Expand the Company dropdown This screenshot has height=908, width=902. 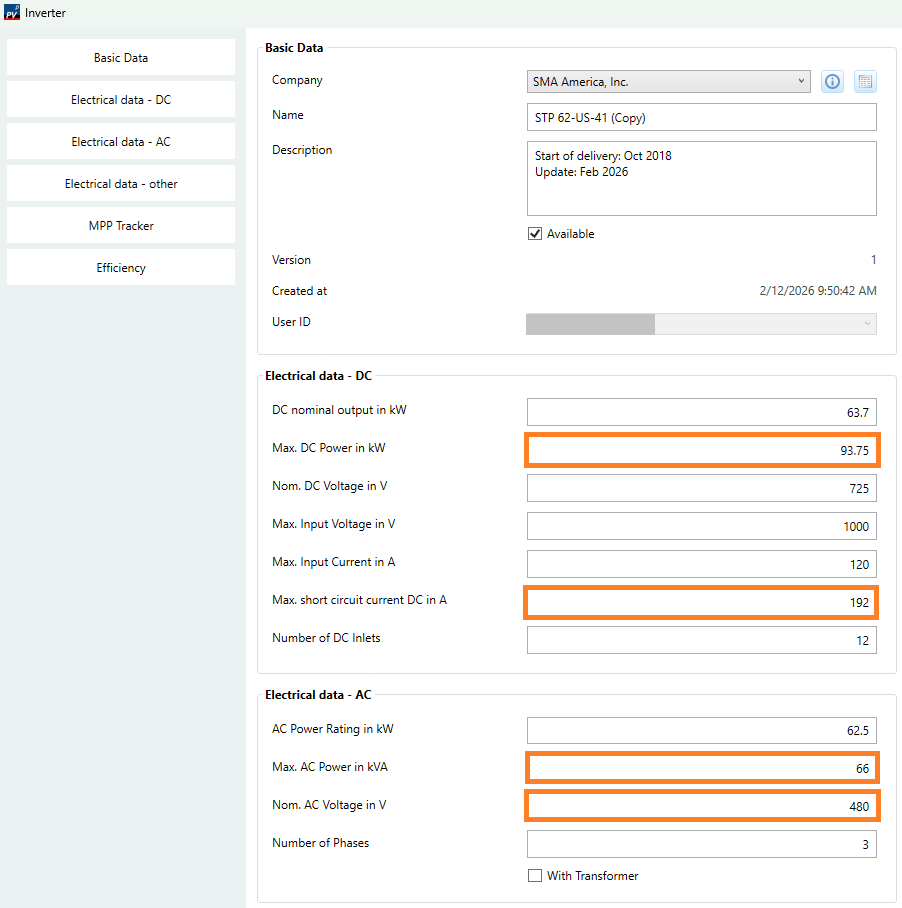click(668, 82)
